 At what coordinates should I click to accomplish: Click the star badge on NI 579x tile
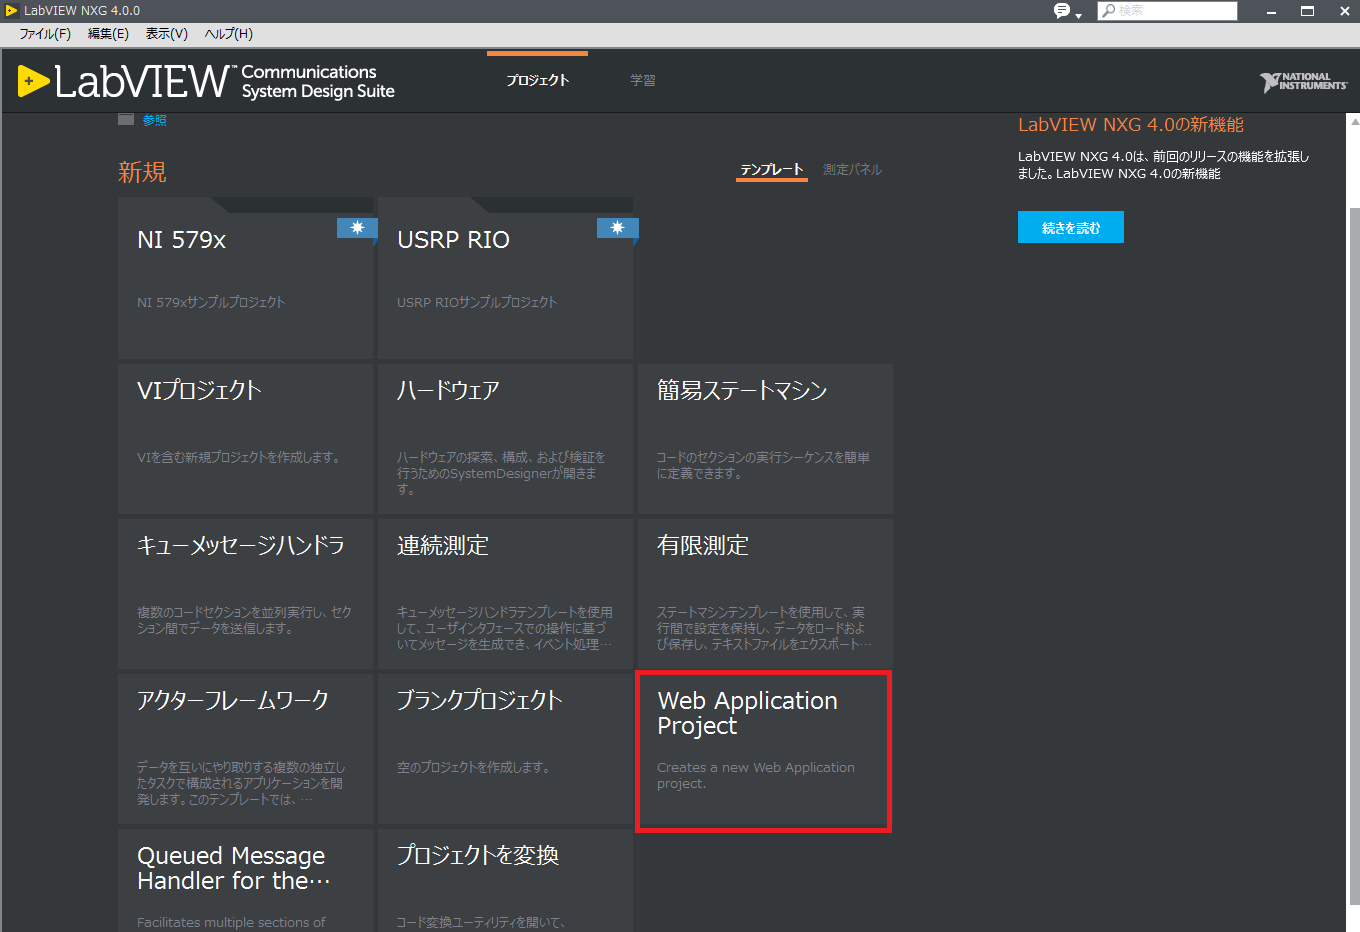point(357,228)
